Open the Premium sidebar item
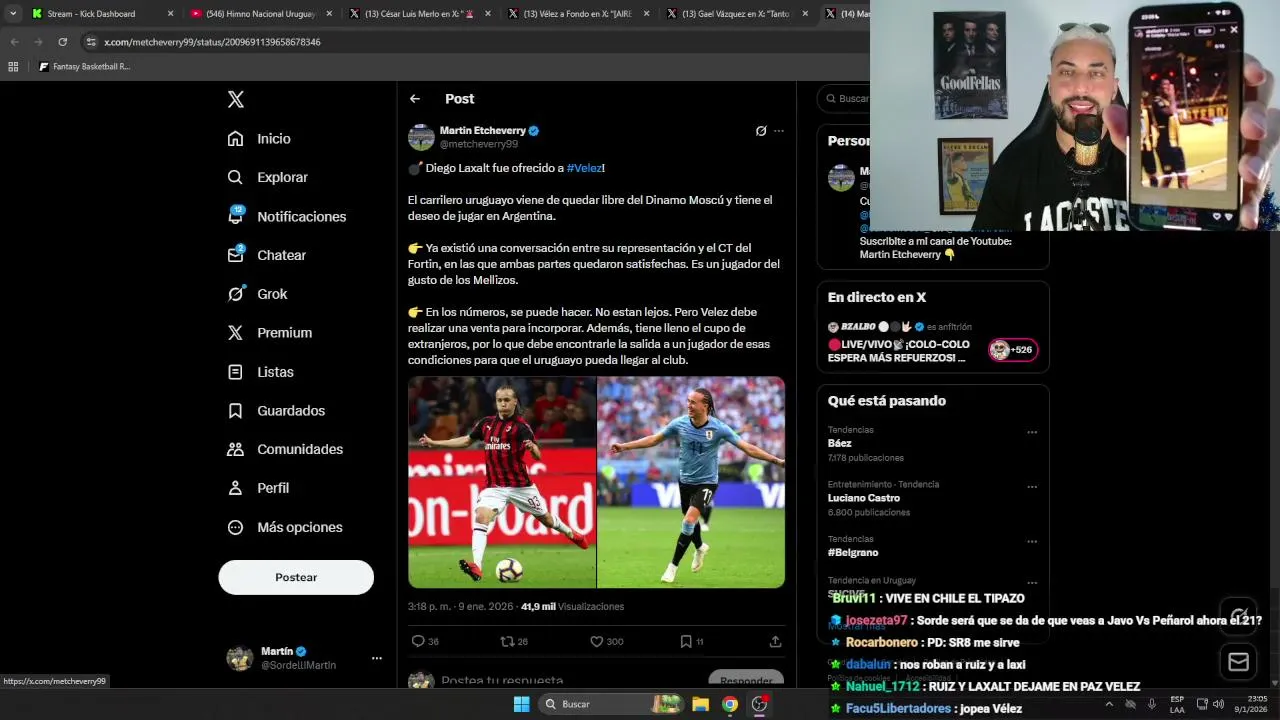 pos(269,333)
